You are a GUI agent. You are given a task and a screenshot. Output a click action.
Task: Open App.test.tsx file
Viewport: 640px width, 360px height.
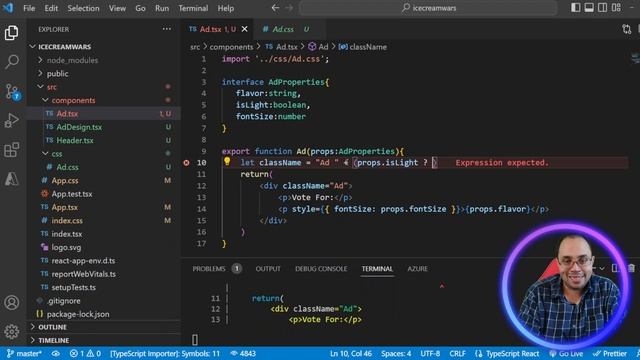71,194
